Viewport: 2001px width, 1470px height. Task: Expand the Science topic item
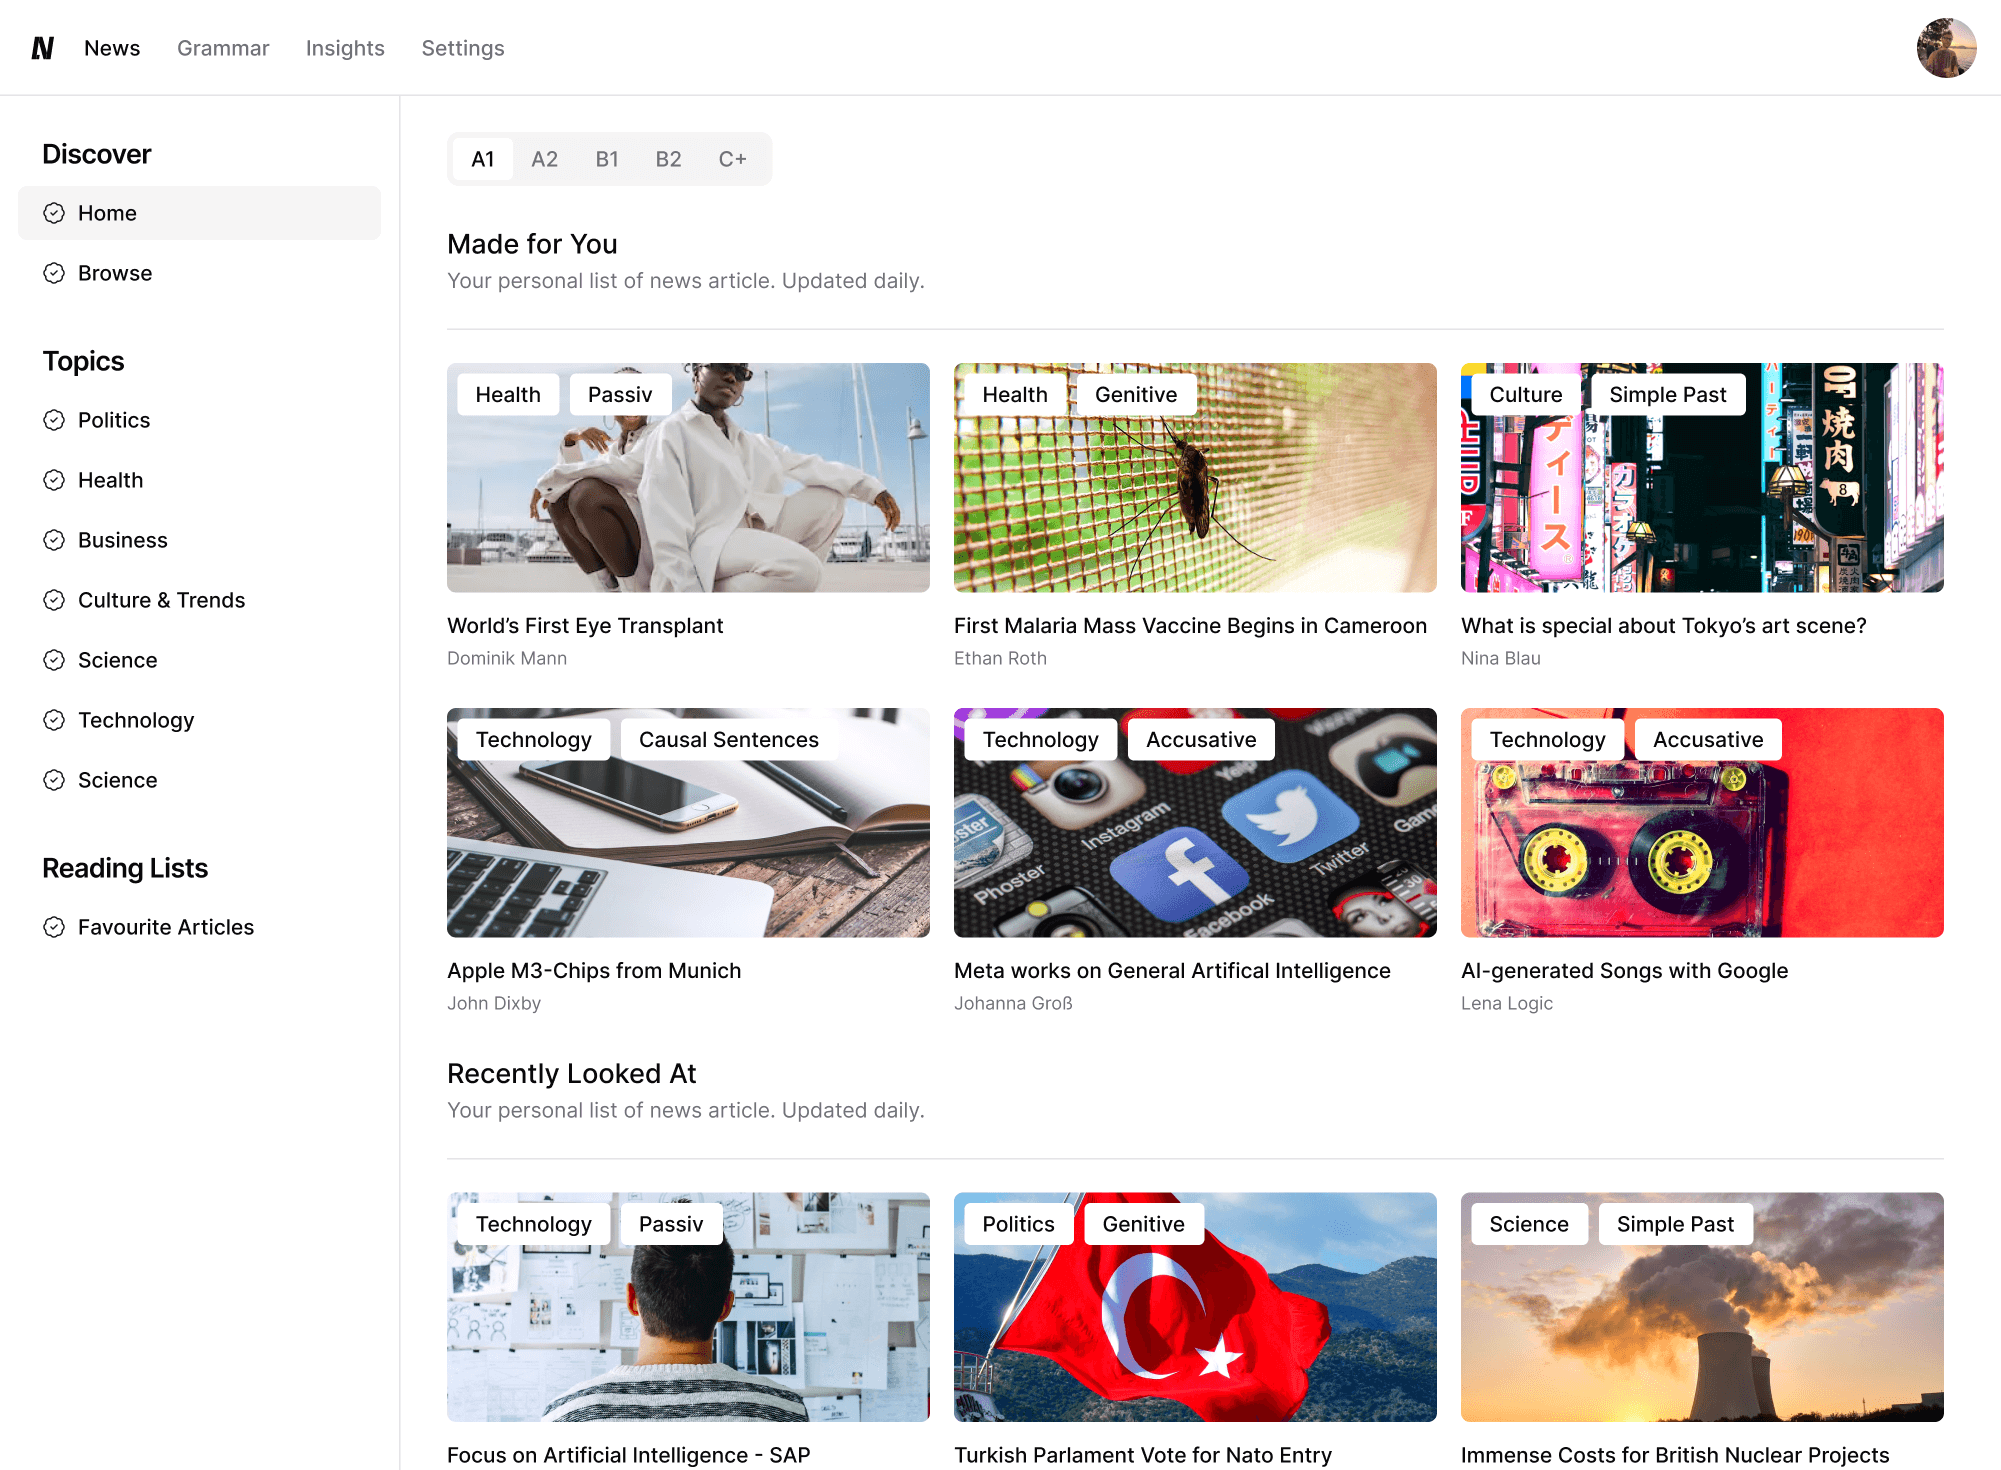(117, 659)
